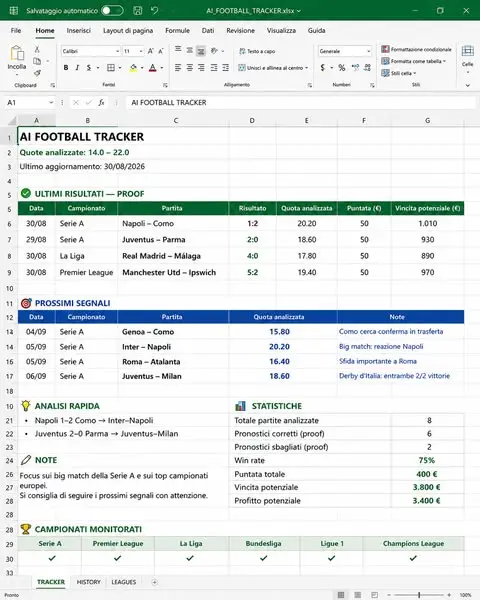Open the Visualizza ribbon tab
The height and width of the screenshot is (600, 480).
click(281, 31)
